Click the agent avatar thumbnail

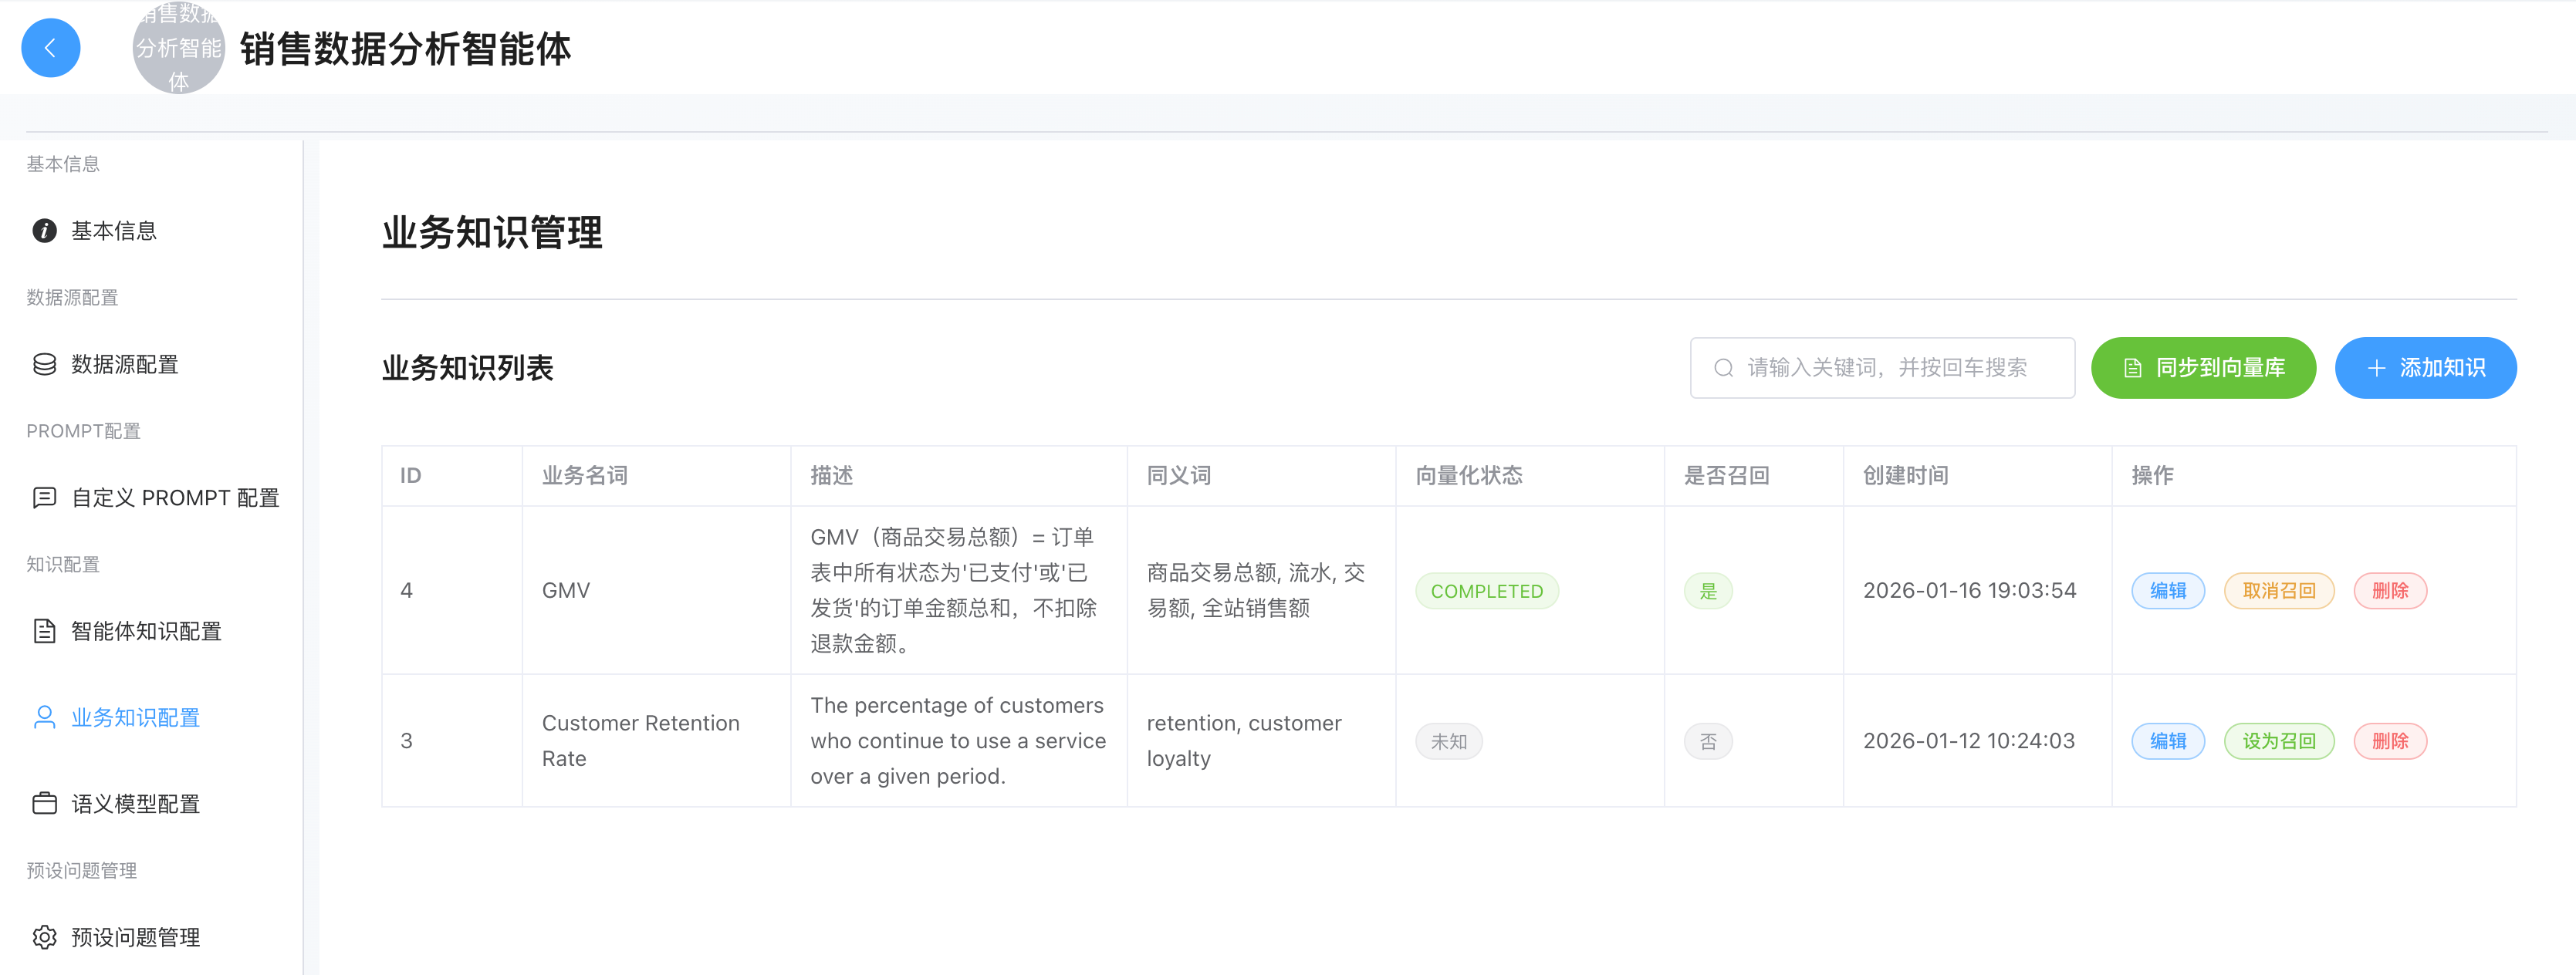[x=178, y=48]
